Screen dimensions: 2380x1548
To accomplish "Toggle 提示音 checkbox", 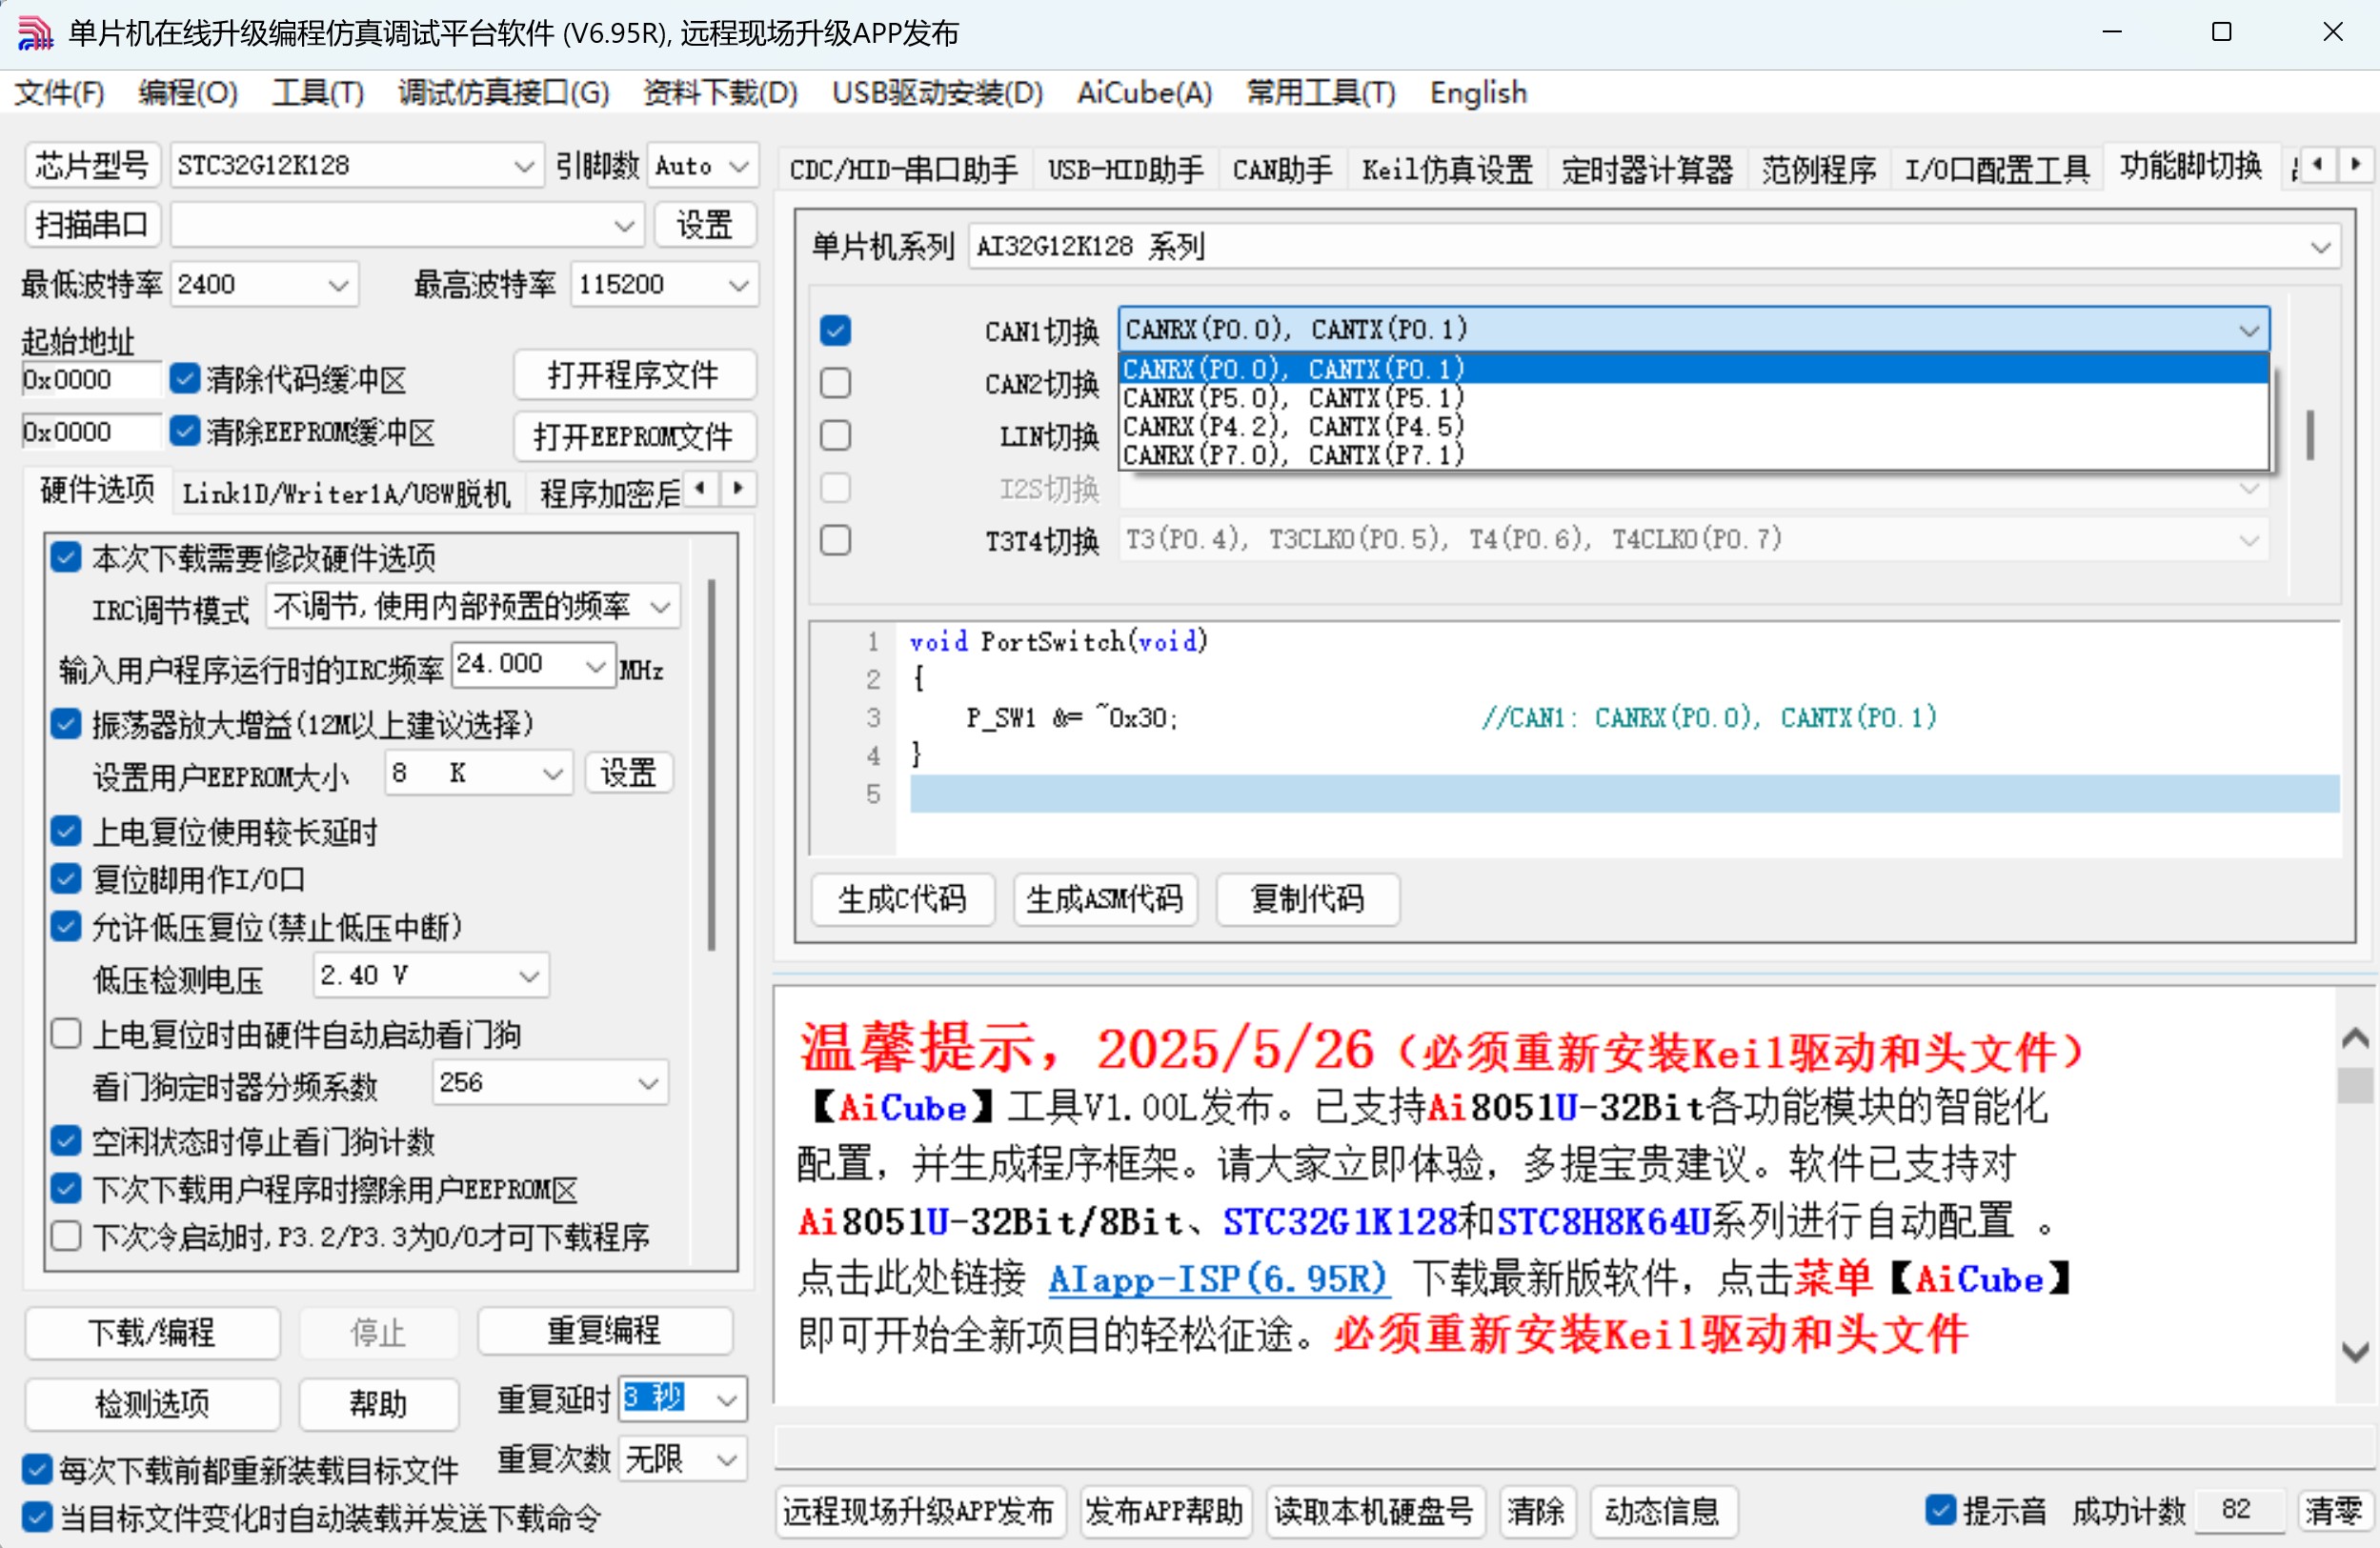I will click(x=1940, y=1509).
